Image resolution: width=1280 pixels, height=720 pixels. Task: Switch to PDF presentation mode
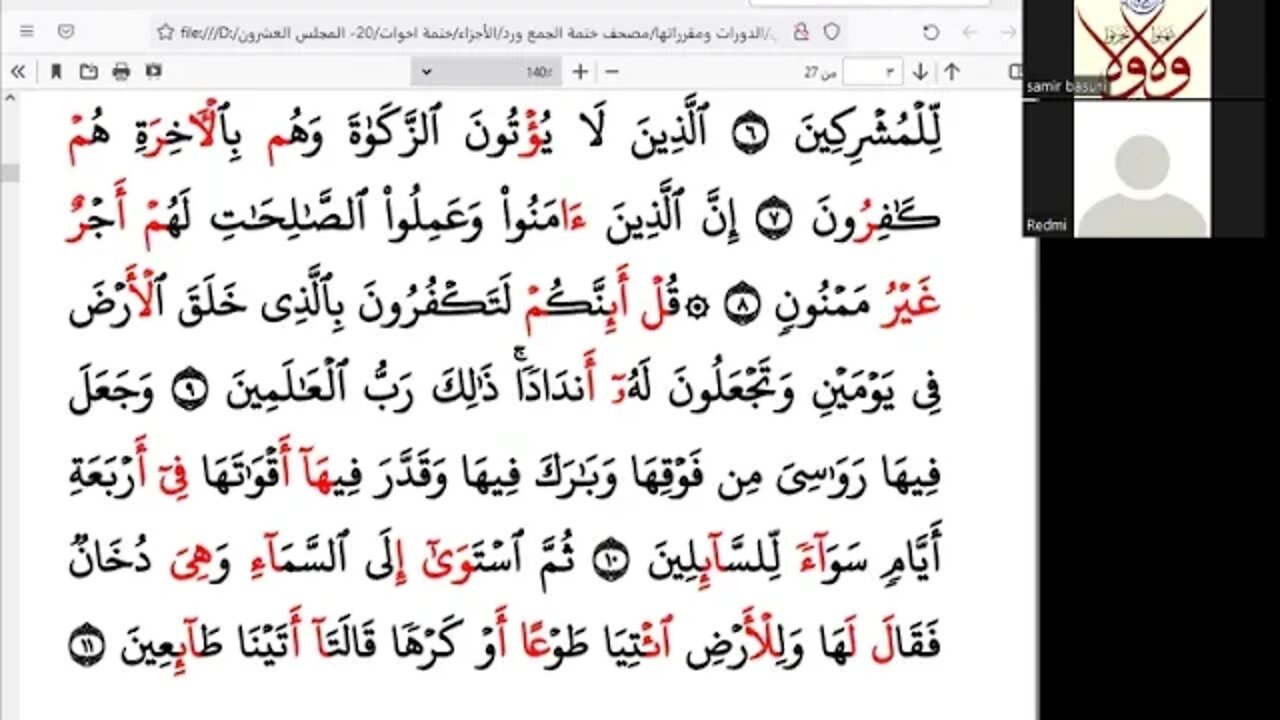tap(153, 72)
